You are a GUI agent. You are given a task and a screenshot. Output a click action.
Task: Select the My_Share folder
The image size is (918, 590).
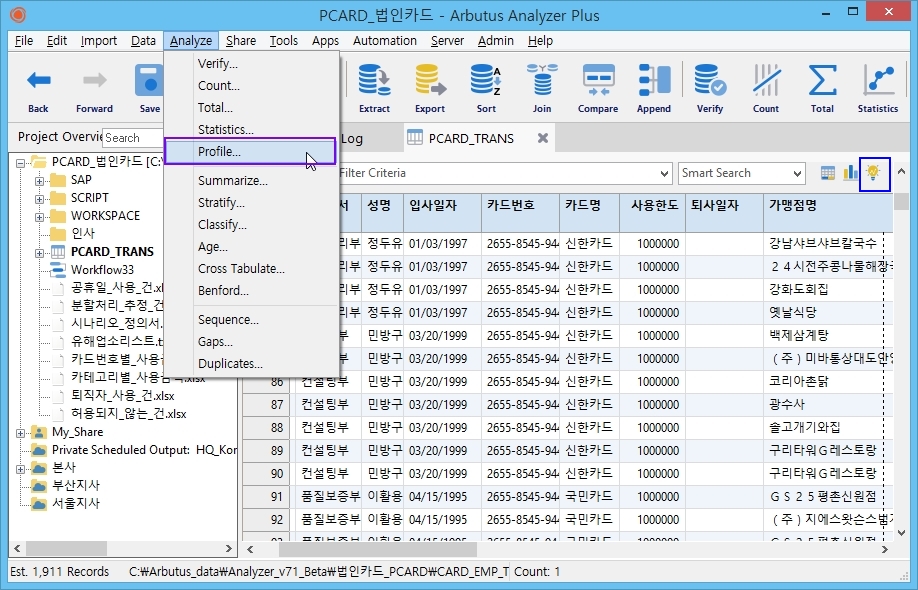77,432
